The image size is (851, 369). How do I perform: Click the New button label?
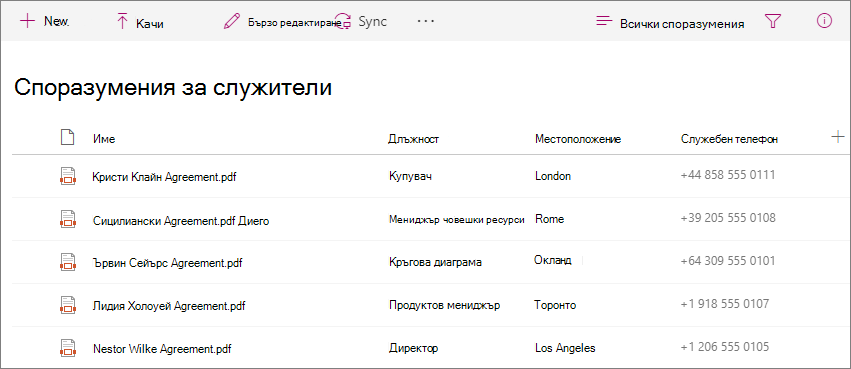[x=56, y=21]
